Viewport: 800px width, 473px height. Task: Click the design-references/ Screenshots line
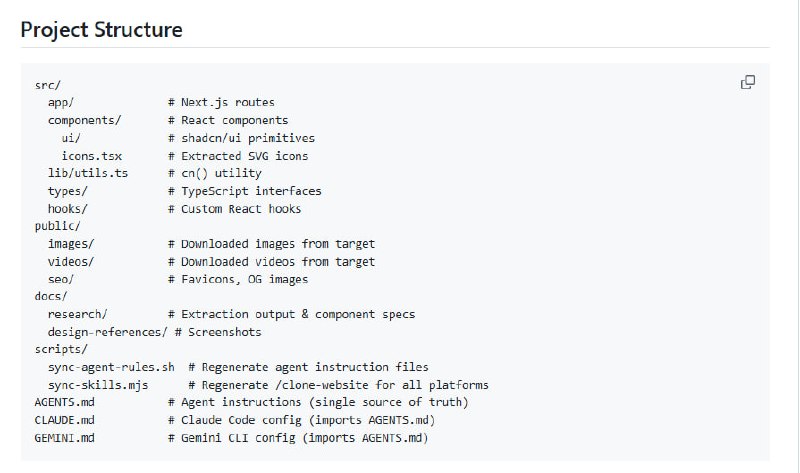pos(147,332)
